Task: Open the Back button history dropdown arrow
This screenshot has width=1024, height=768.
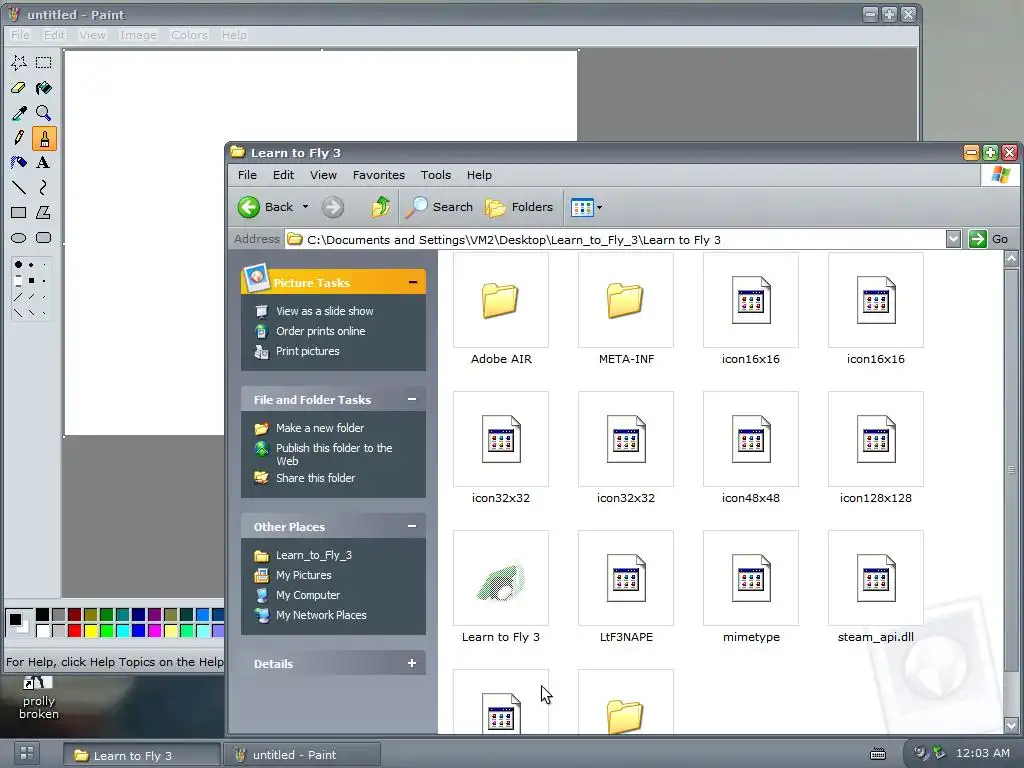Action: (305, 207)
